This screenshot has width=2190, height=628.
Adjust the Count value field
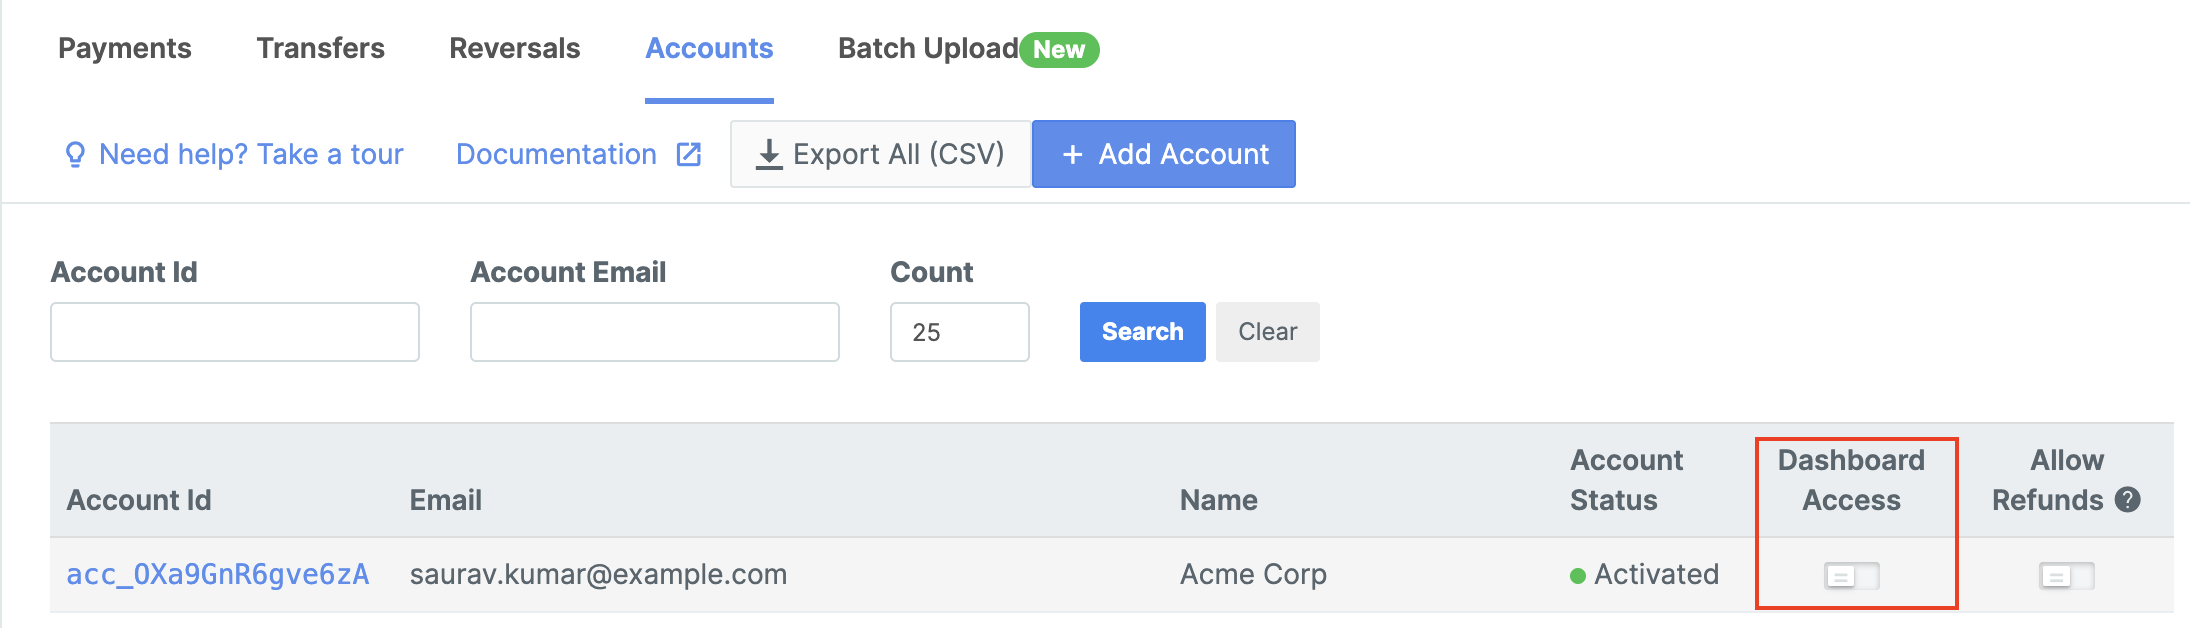pyautogui.click(x=958, y=331)
